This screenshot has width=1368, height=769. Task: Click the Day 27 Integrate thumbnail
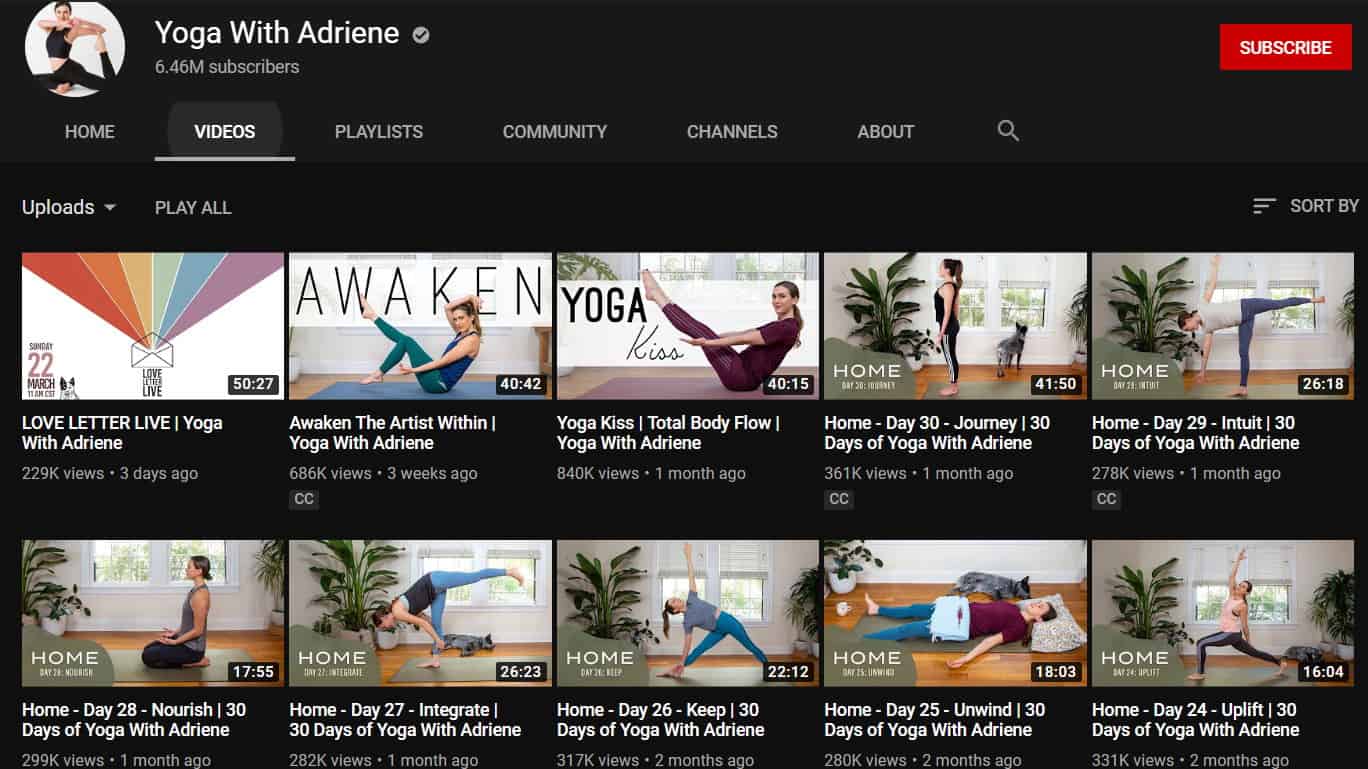point(420,613)
